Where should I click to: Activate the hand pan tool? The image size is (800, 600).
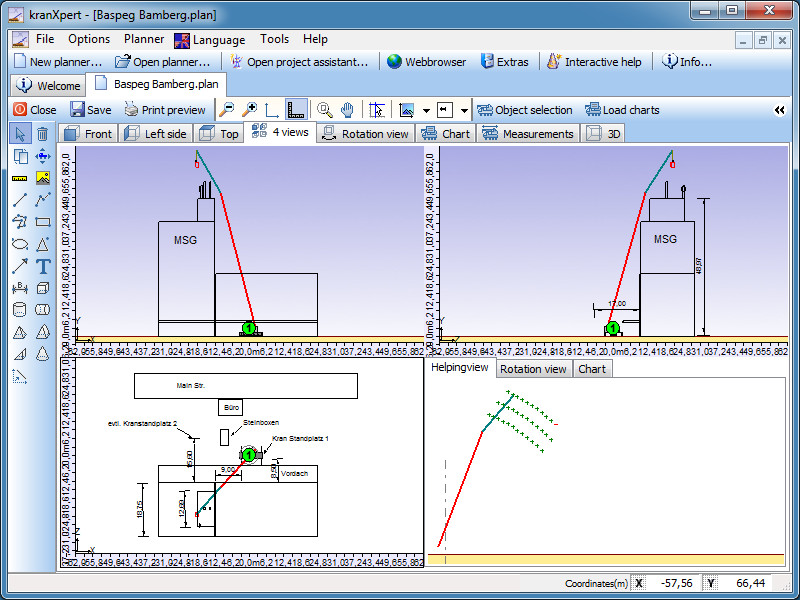[x=347, y=110]
